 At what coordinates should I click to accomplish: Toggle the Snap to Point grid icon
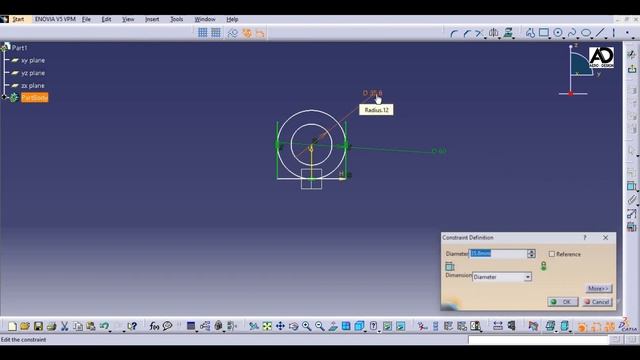pyautogui.click(x=216, y=33)
